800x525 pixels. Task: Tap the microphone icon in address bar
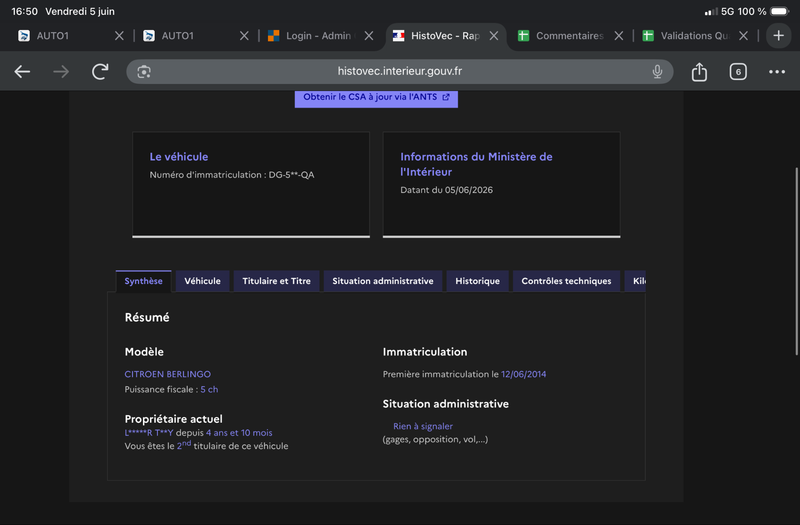657,72
